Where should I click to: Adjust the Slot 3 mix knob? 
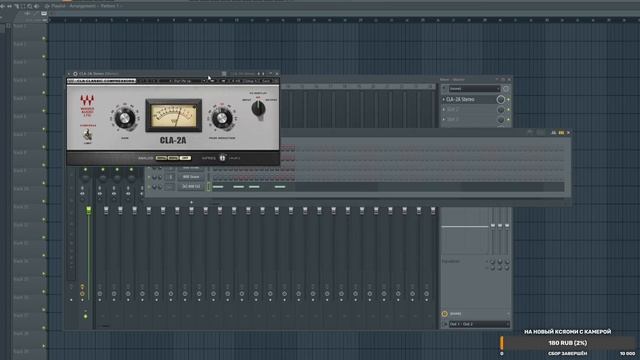click(500, 120)
